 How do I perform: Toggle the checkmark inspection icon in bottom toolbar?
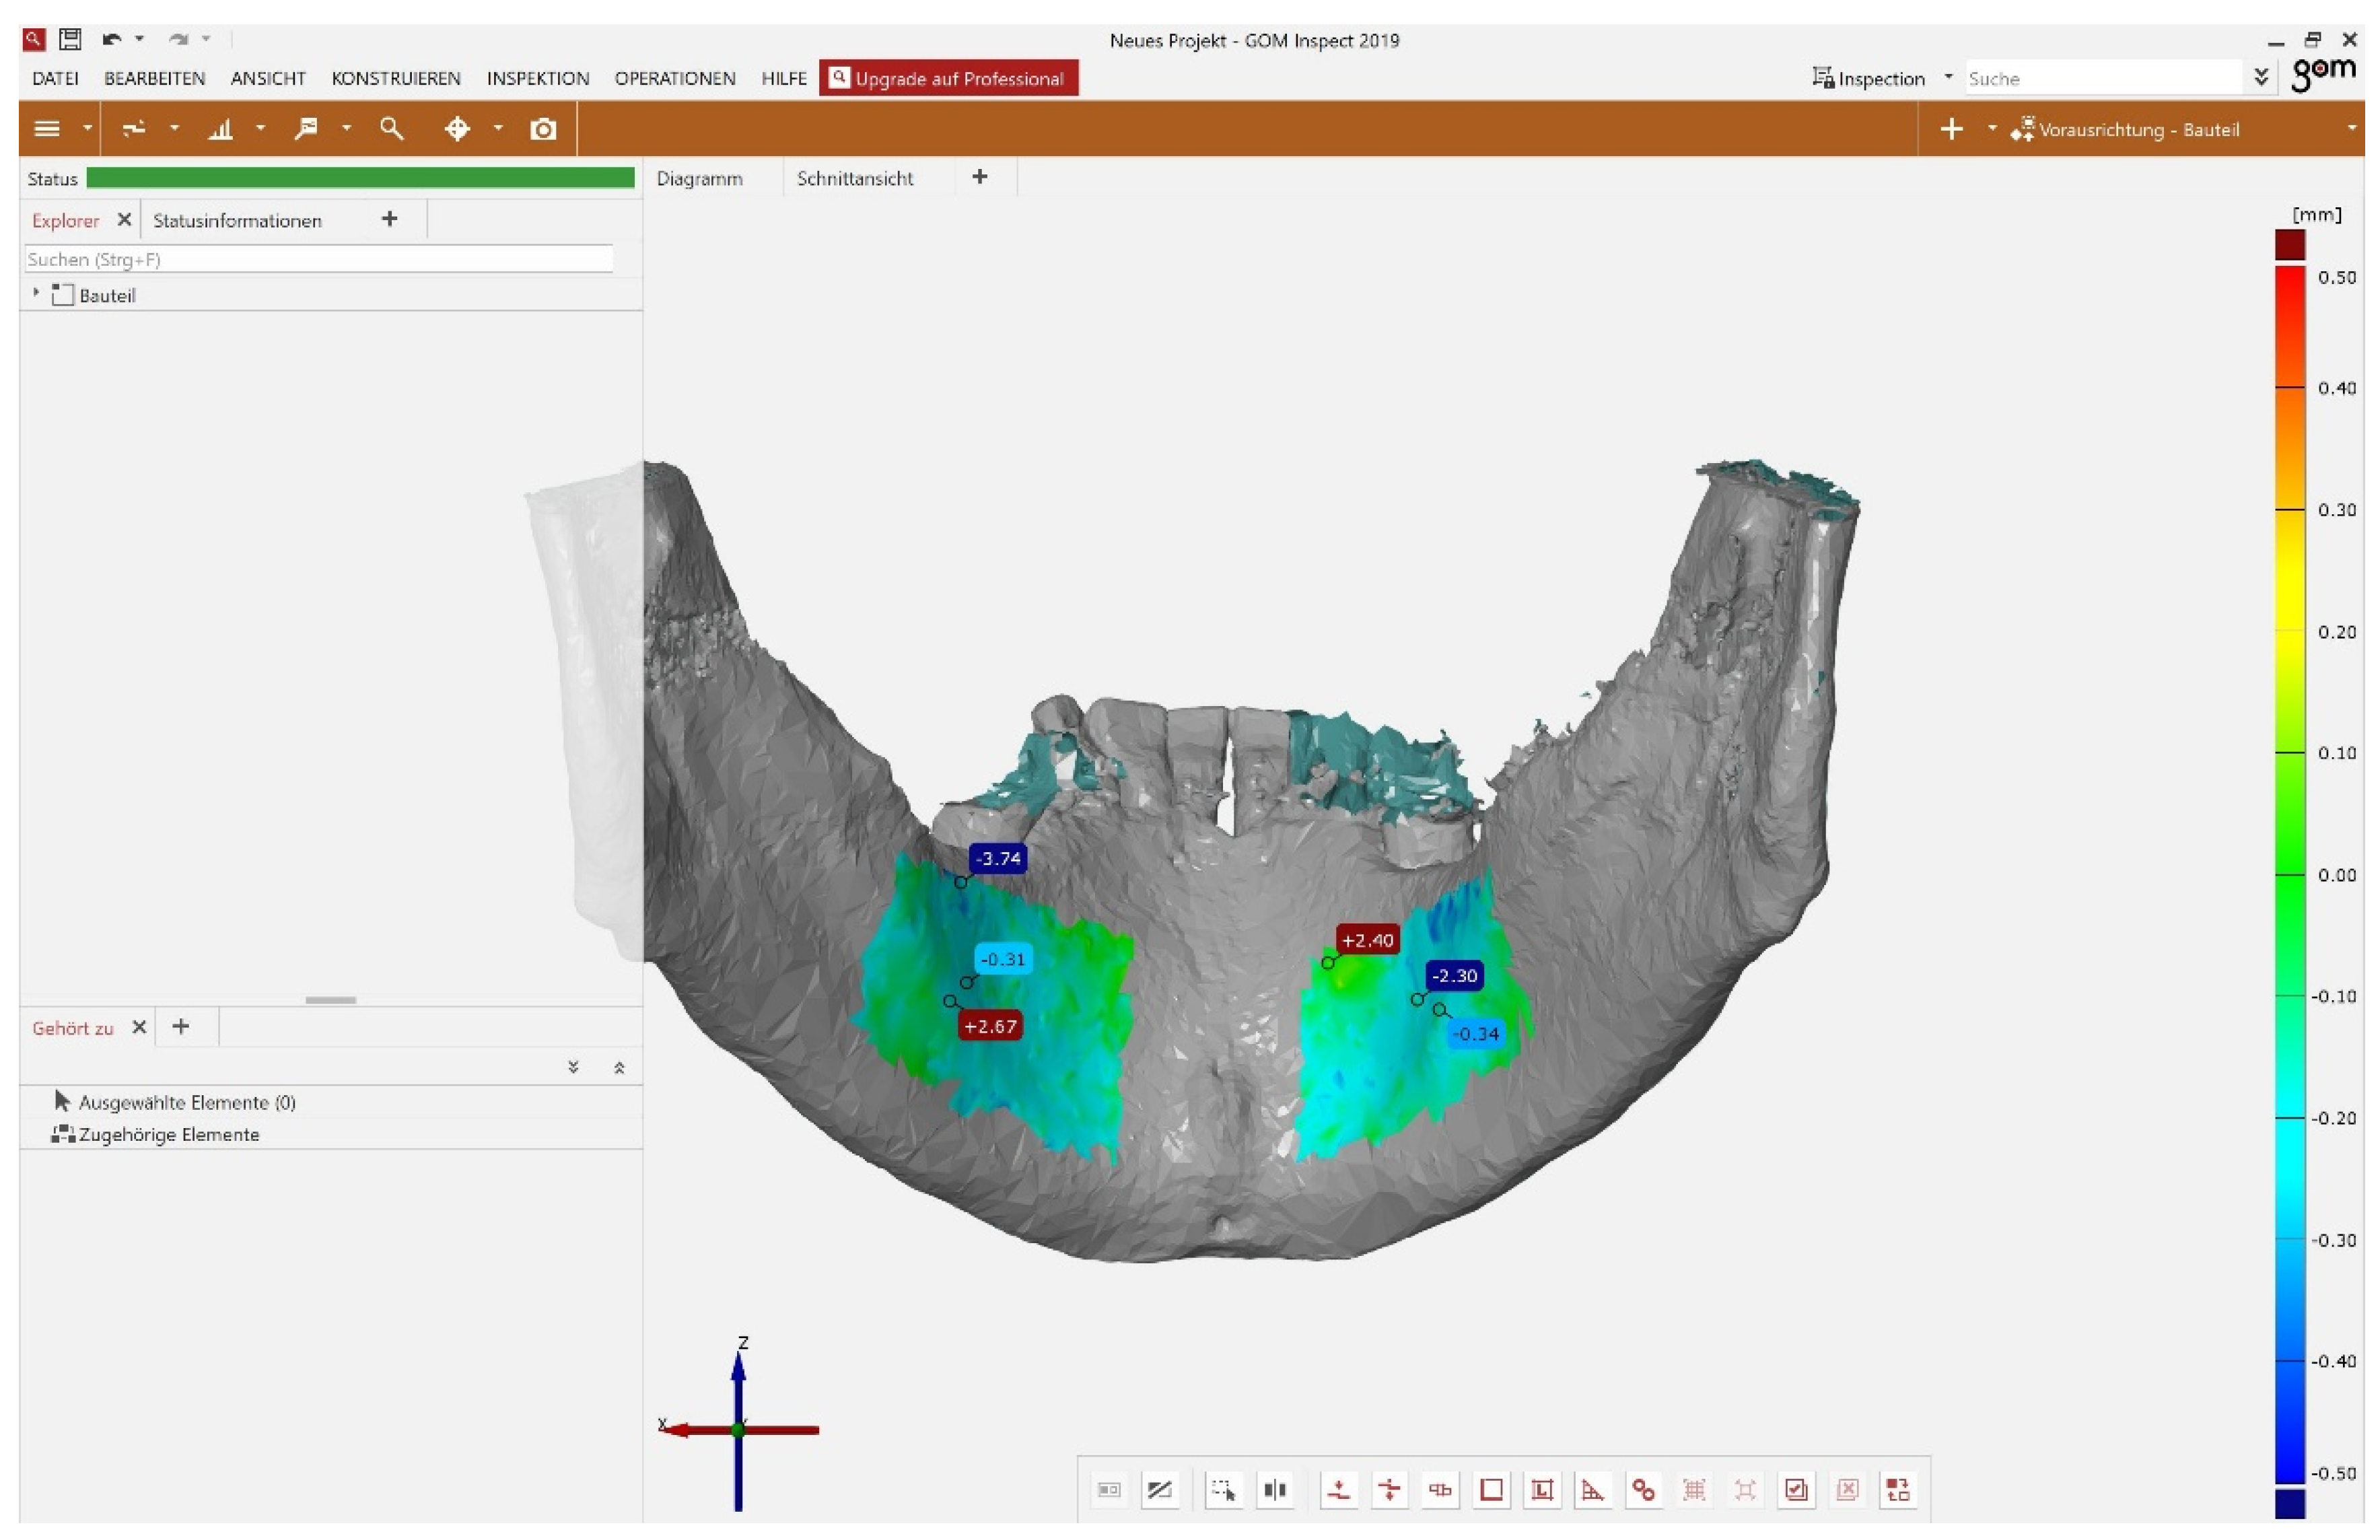click(1796, 1490)
